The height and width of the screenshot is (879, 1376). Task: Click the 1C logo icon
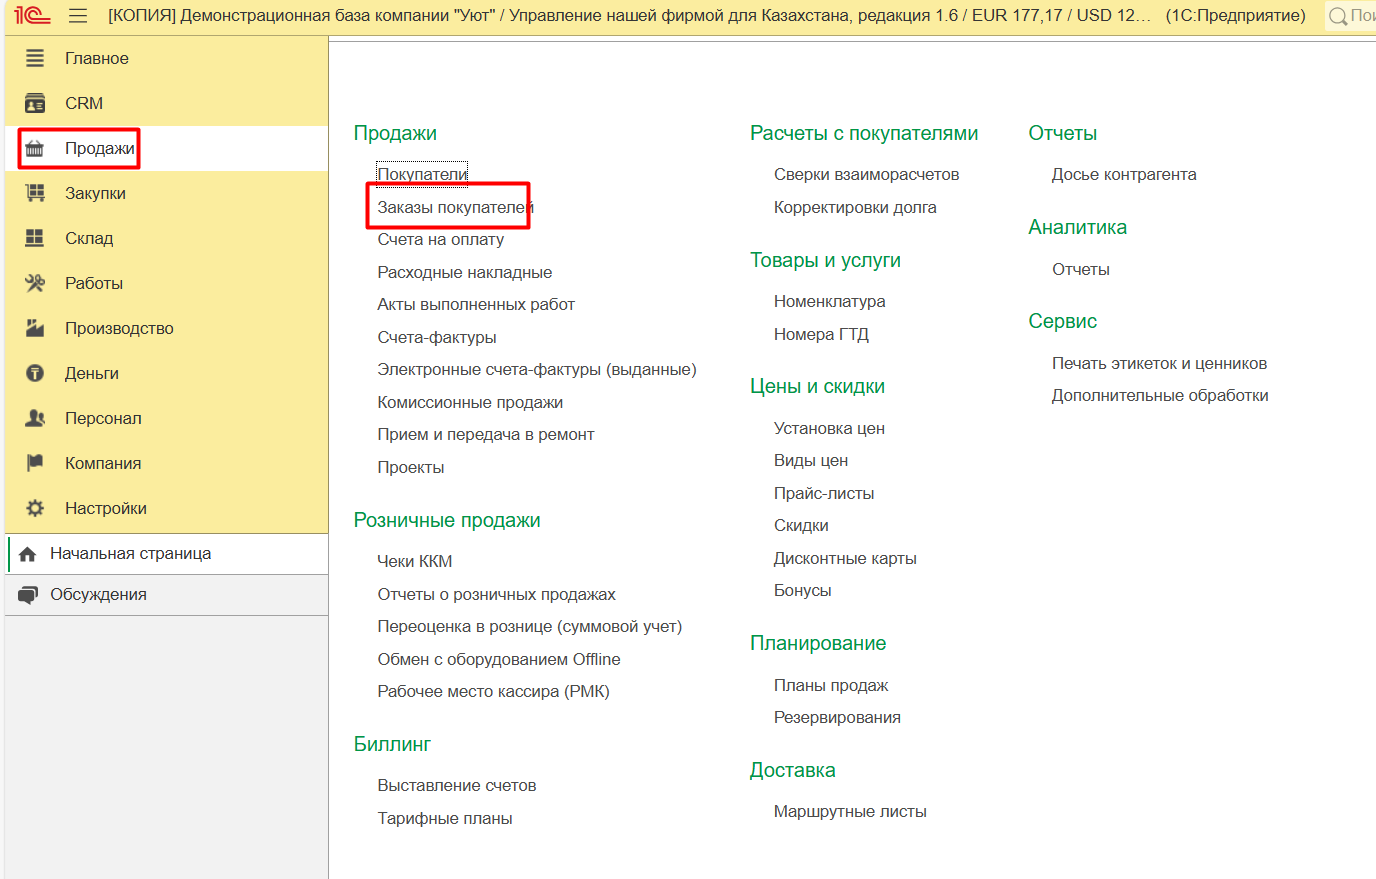(x=32, y=16)
